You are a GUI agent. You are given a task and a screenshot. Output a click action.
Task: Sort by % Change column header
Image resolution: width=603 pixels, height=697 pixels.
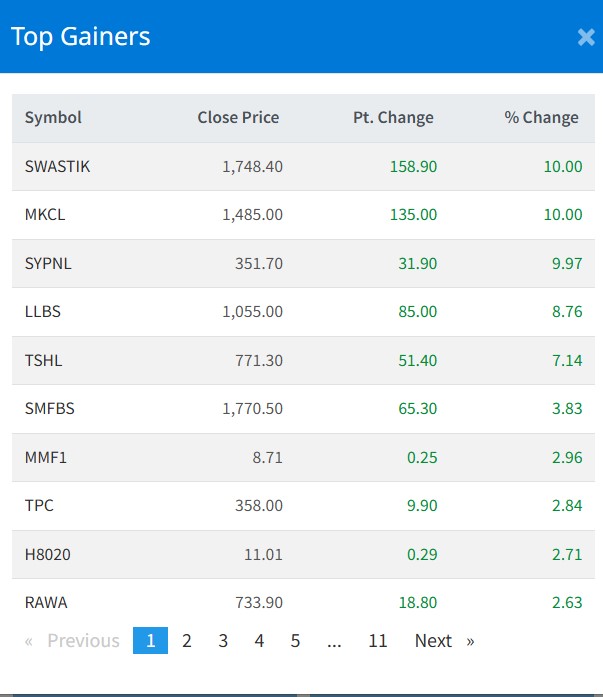pyautogui.click(x=541, y=118)
